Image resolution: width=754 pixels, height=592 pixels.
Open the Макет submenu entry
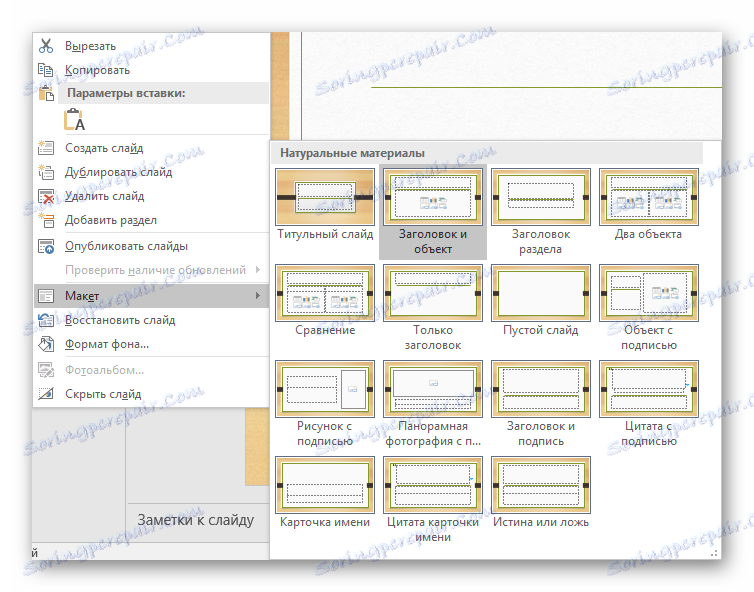151,296
